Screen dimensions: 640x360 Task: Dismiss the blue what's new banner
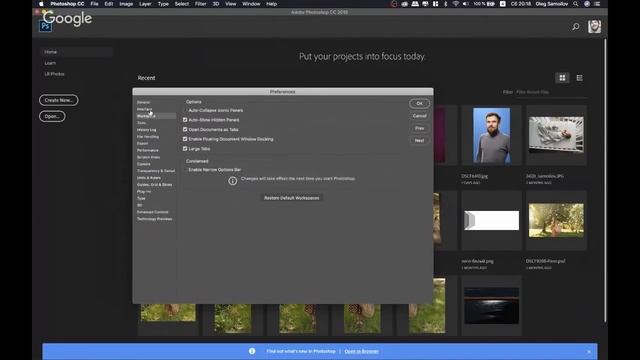point(589,351)
